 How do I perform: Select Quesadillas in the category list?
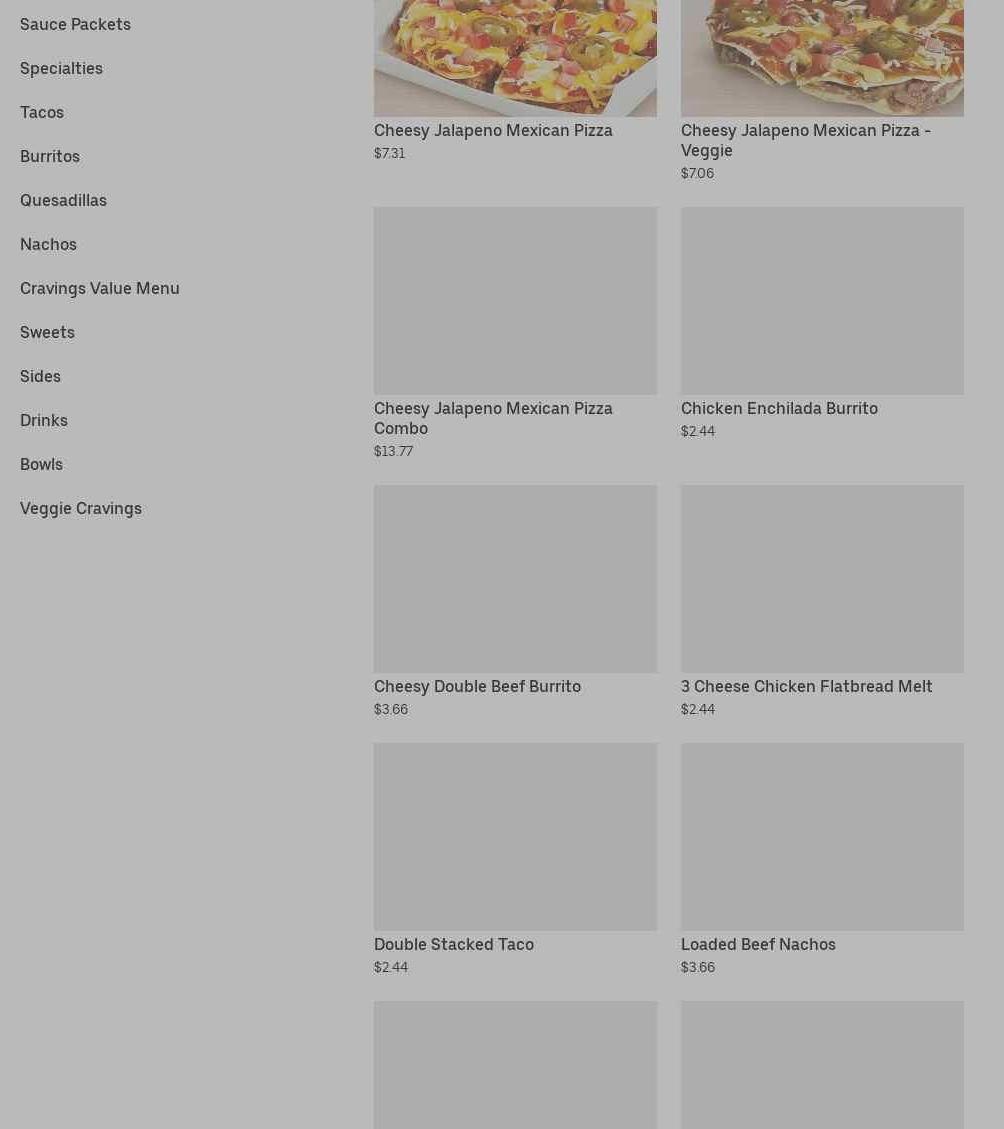tap(63, 200)
